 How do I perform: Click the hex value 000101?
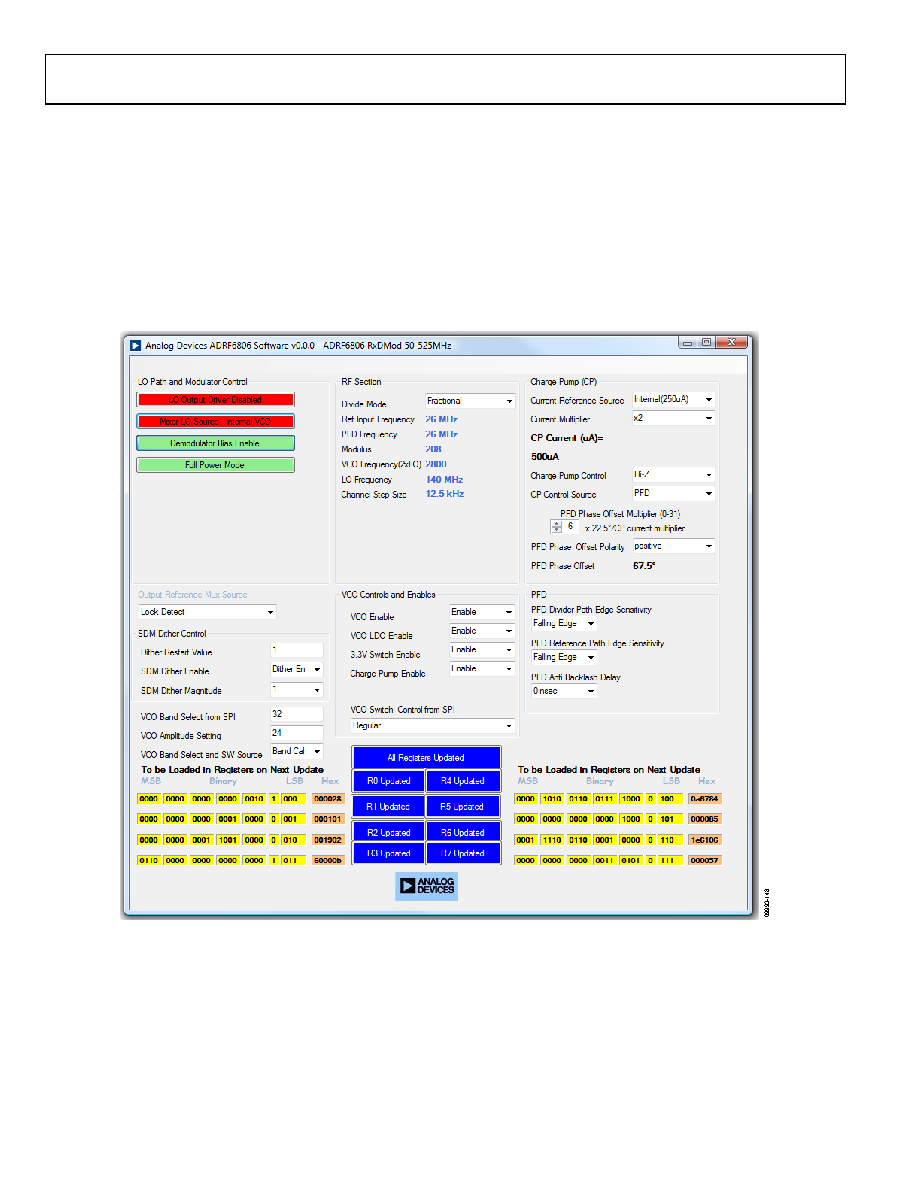point(328,819)
